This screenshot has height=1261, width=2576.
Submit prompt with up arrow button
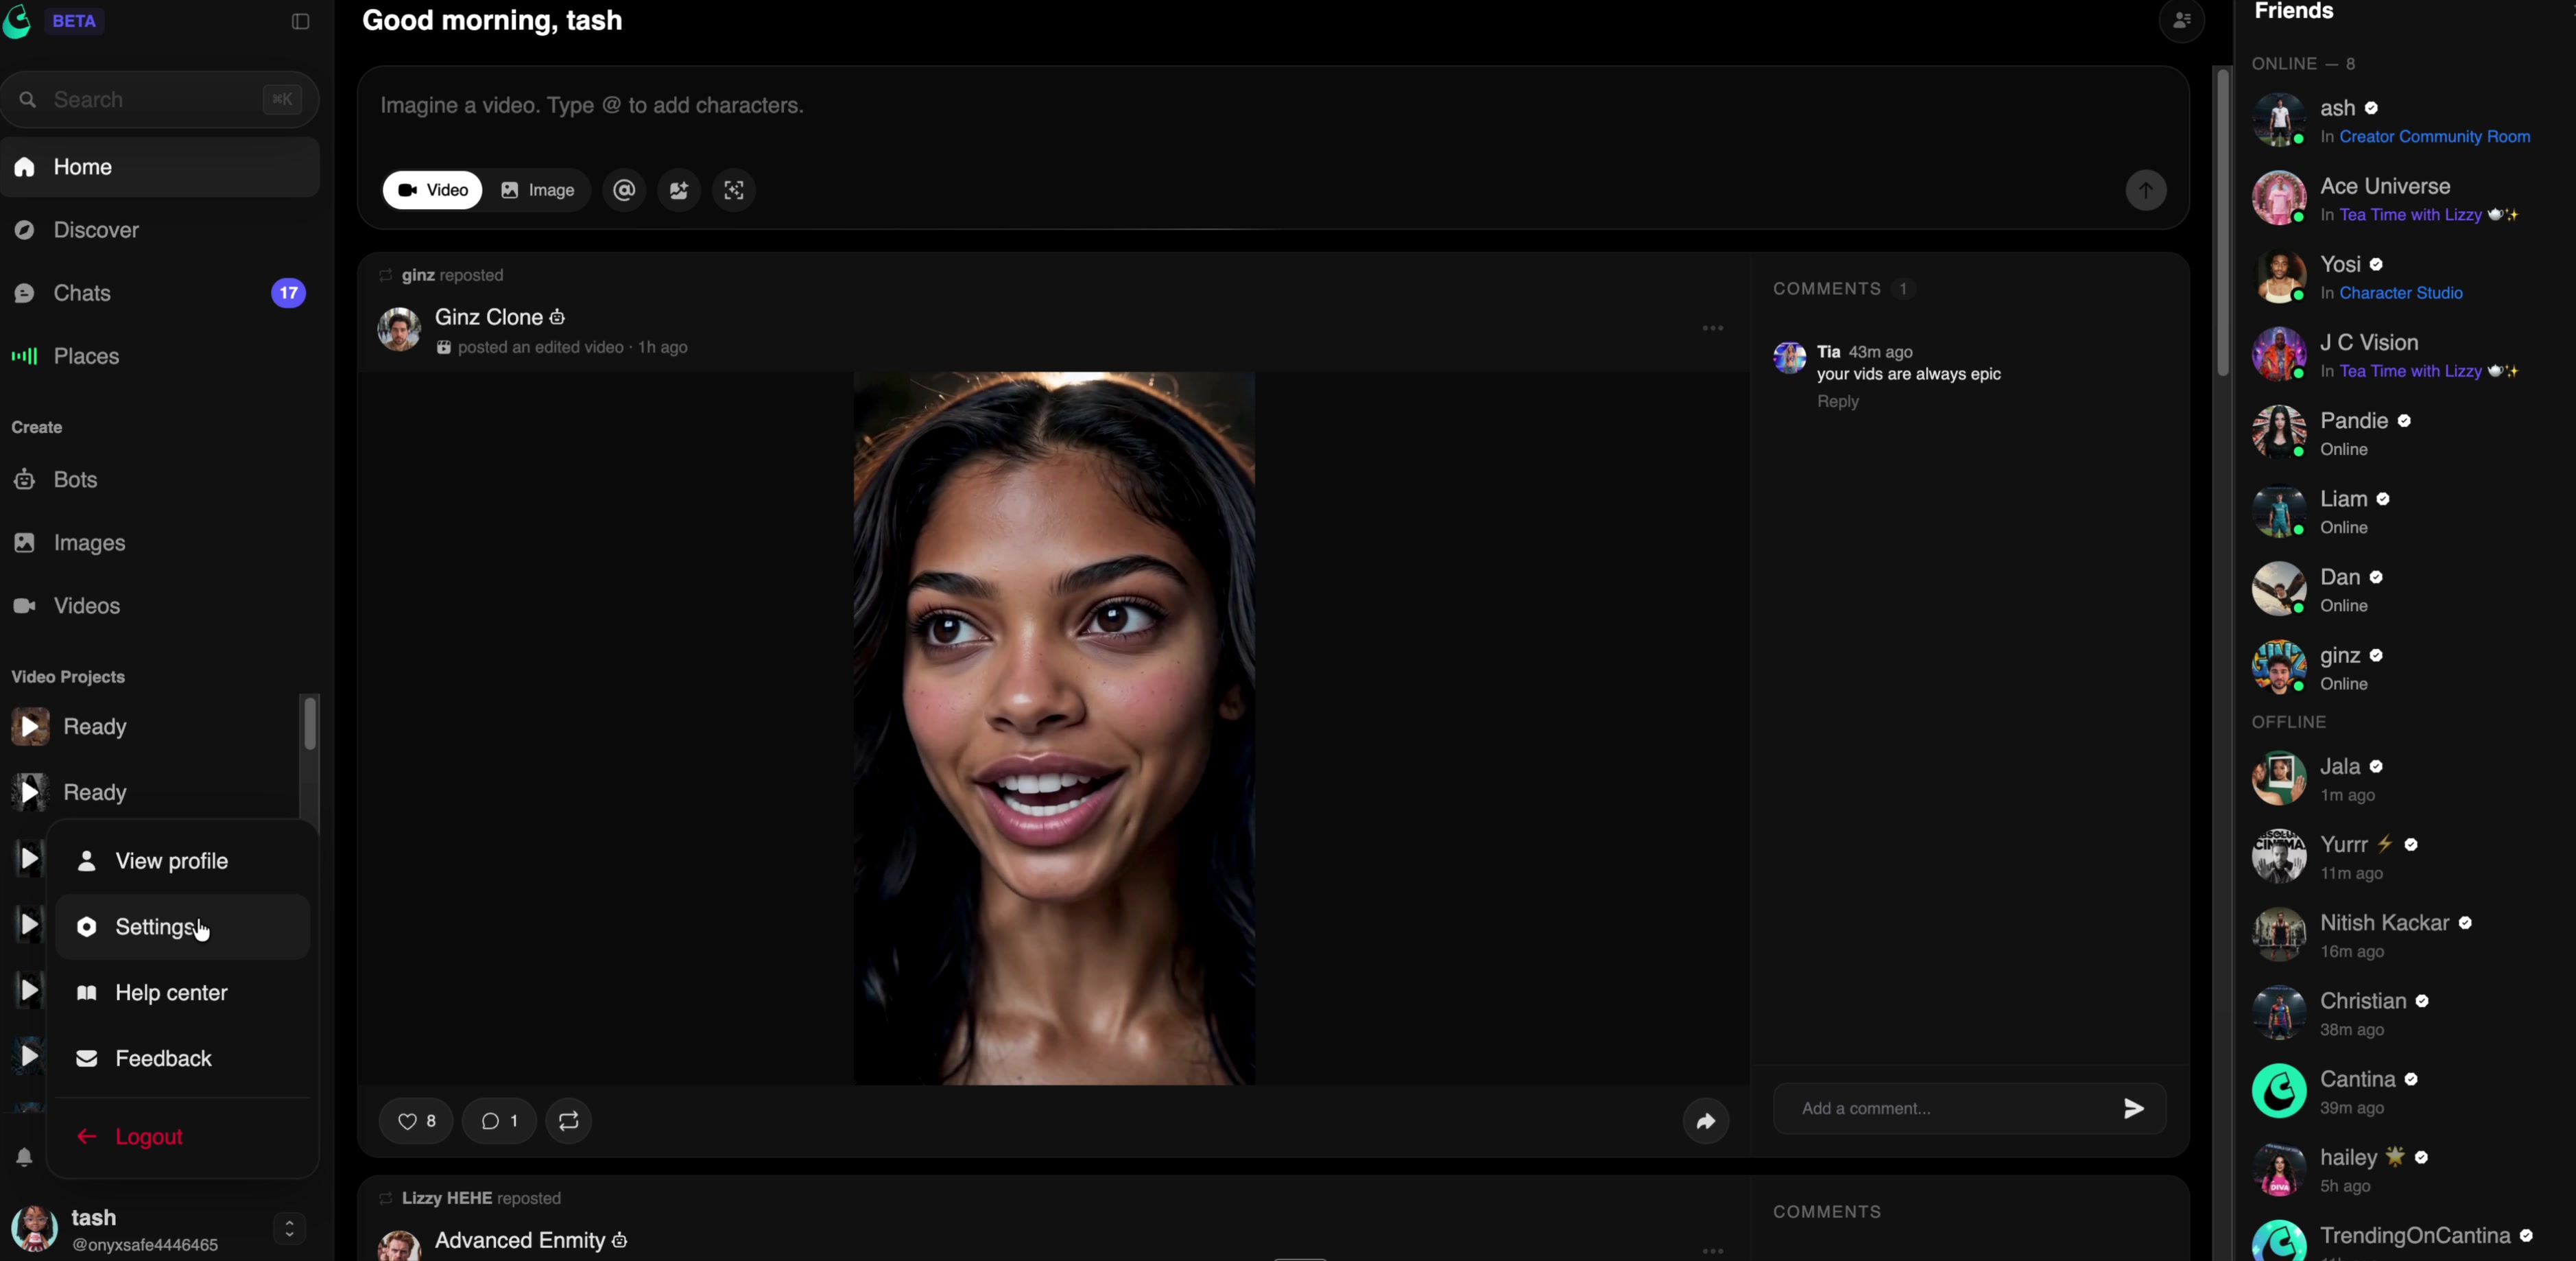coord(2145,190)
